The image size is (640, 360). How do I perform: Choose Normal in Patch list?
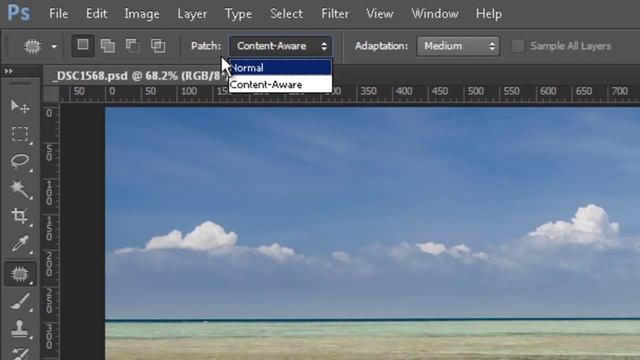coord(280,68)
